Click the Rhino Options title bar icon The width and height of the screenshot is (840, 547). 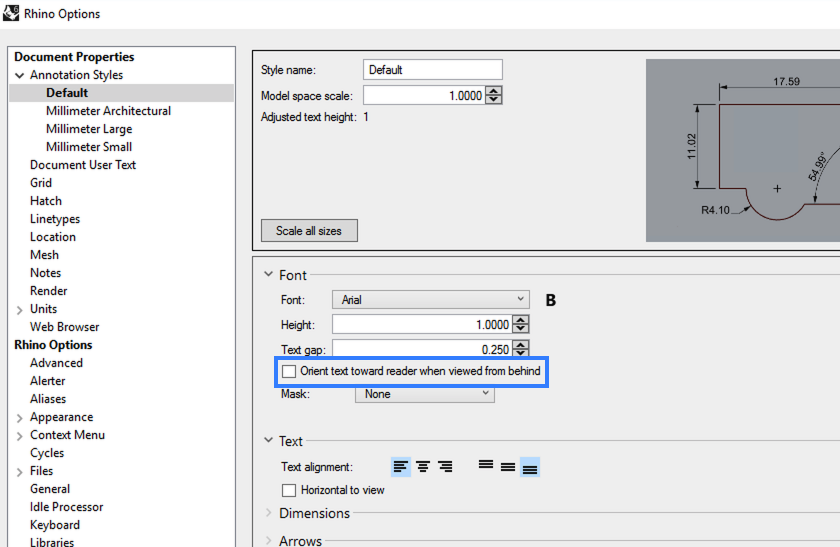point(11,13)
